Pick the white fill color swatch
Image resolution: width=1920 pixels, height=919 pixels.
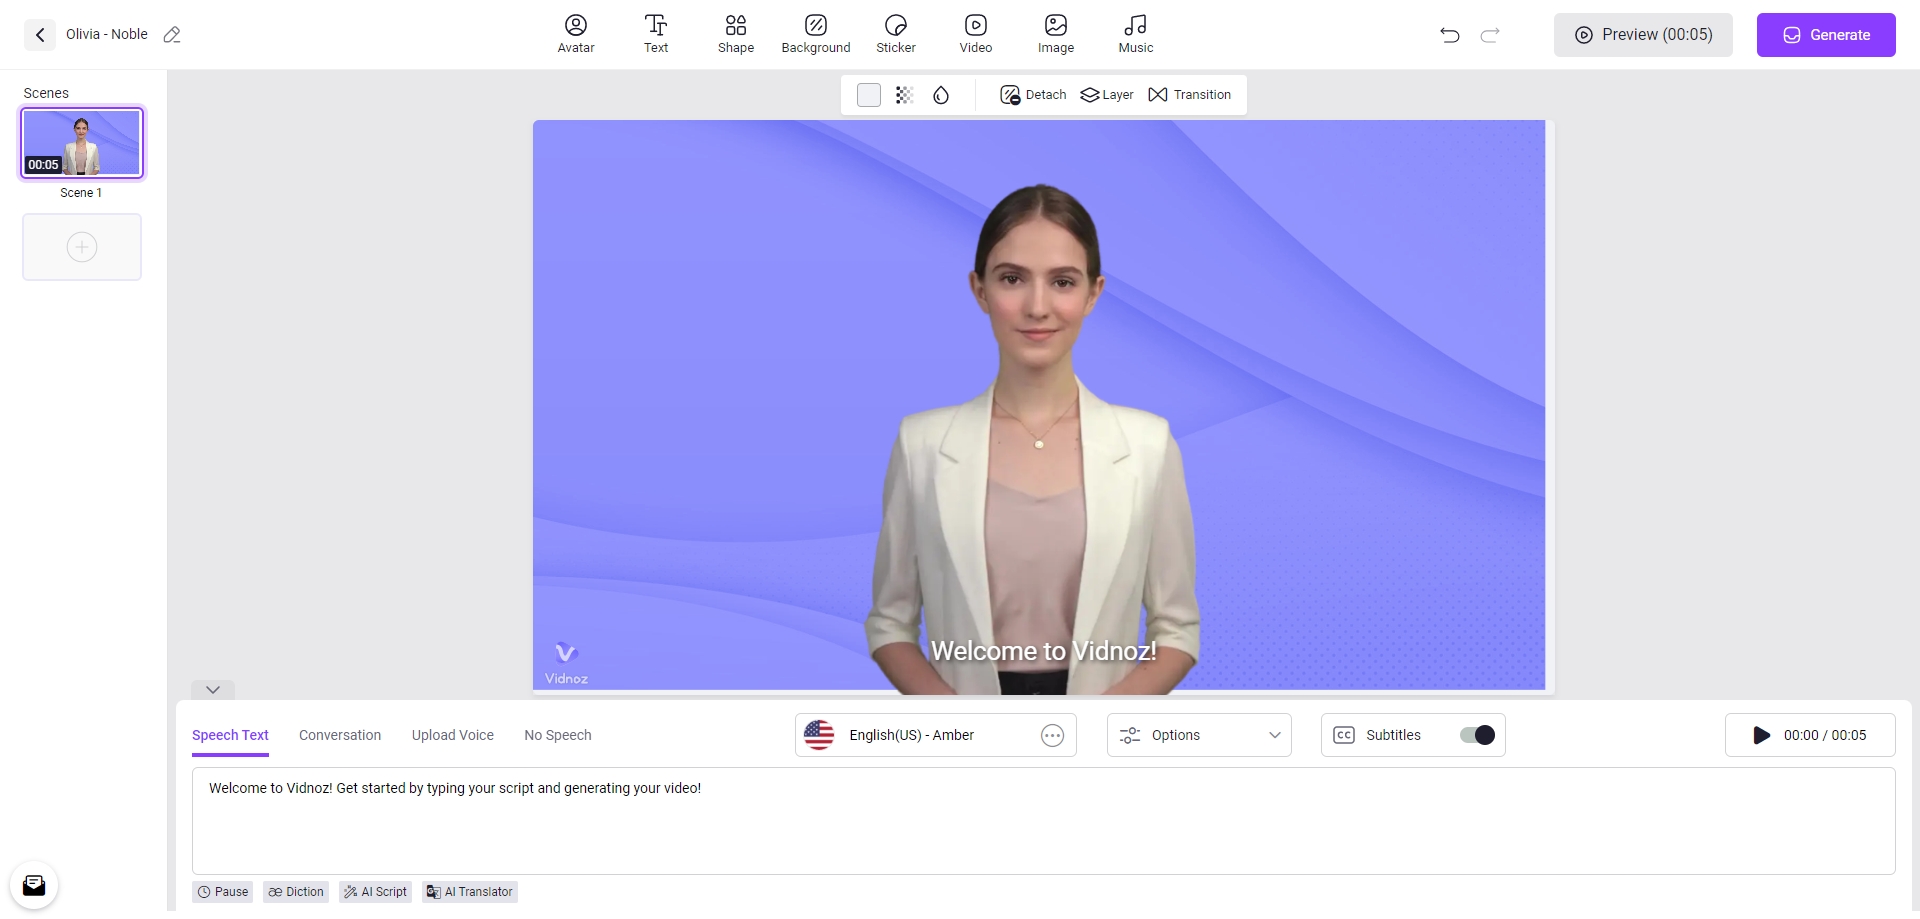(869, 95)
